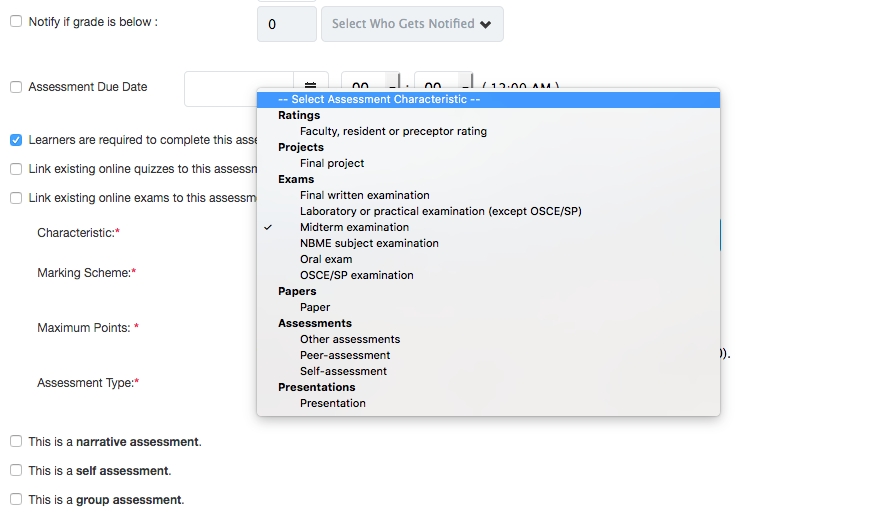Pick 'Peer-assessment' in the characteristic list
Screen dimensions: 871x529
coord(345,355)
